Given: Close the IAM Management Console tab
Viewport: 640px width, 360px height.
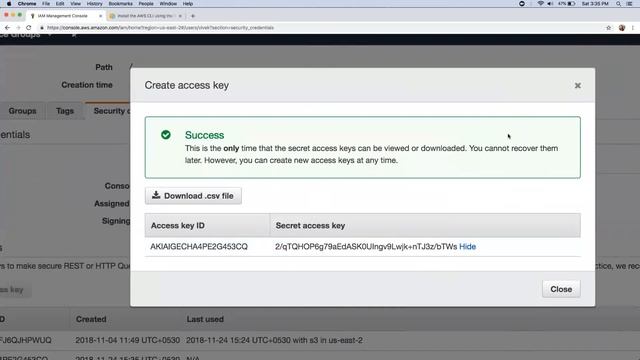Looking at the screenshot, I should (x=100, y=16).
